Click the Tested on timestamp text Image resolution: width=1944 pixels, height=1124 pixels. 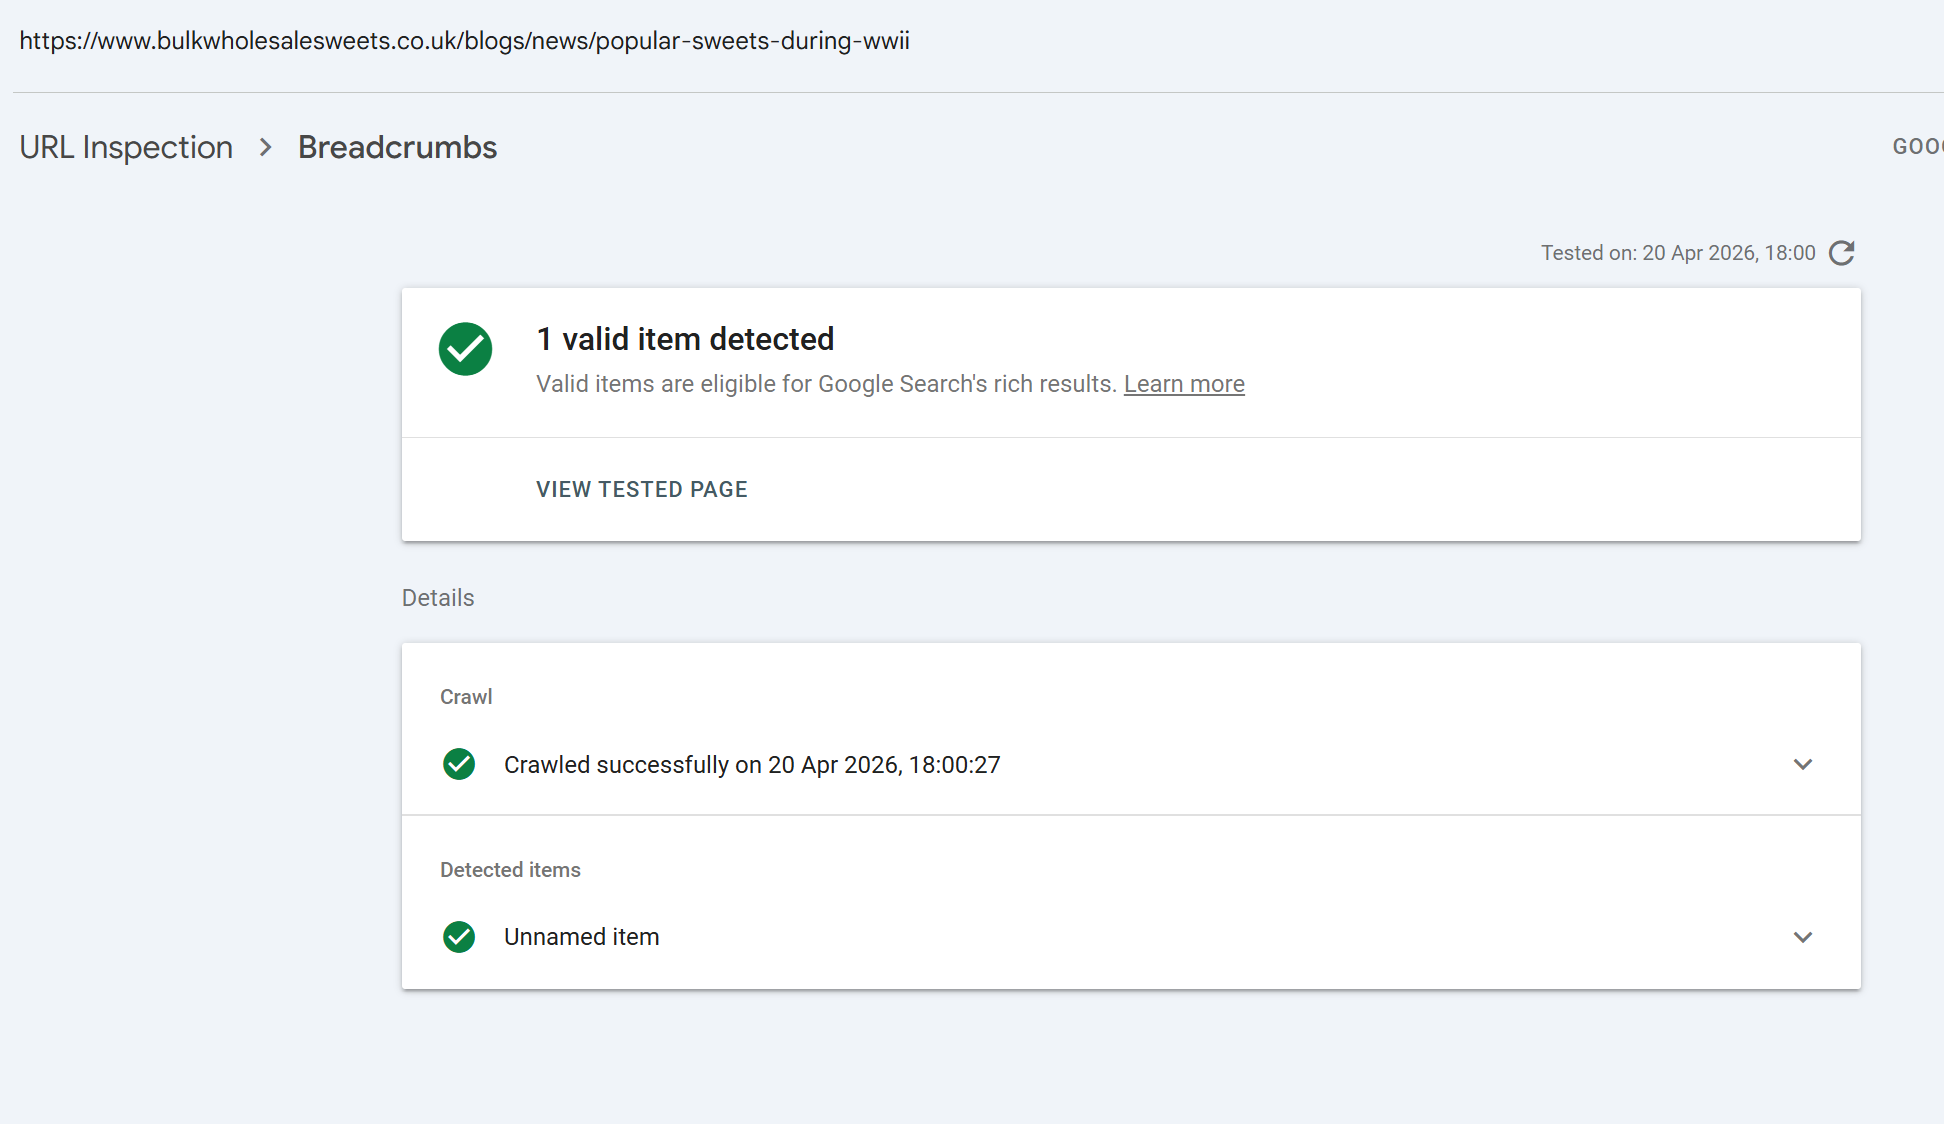tap(1677, 253)
